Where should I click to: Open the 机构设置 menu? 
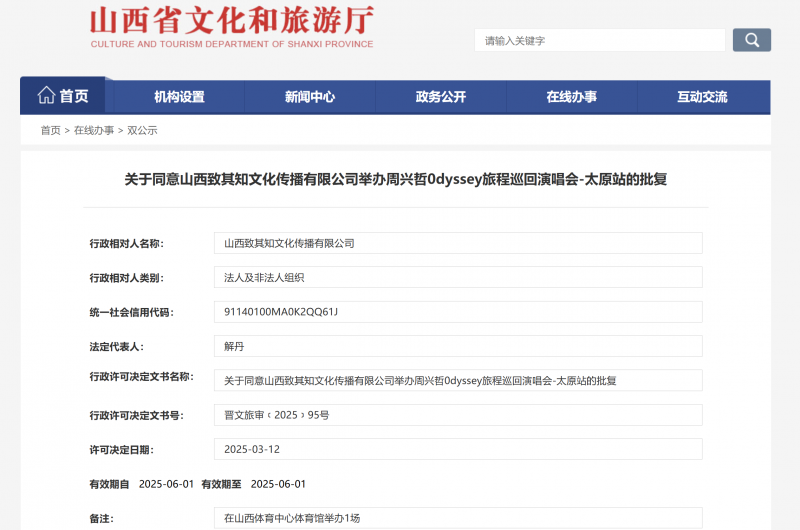coord(179,97)
